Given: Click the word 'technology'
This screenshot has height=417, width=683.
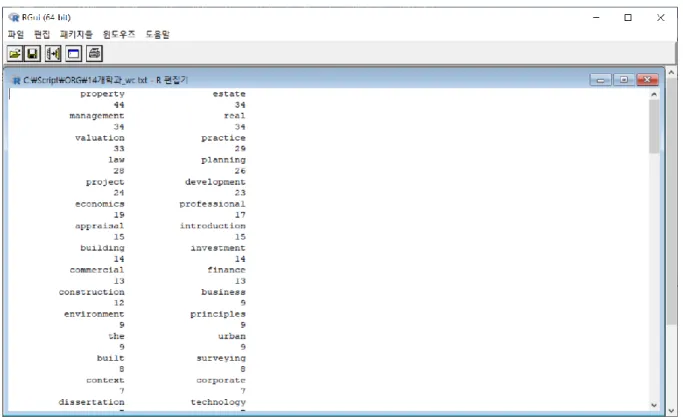Looking at the screenshot, I should tap(218, 402).
